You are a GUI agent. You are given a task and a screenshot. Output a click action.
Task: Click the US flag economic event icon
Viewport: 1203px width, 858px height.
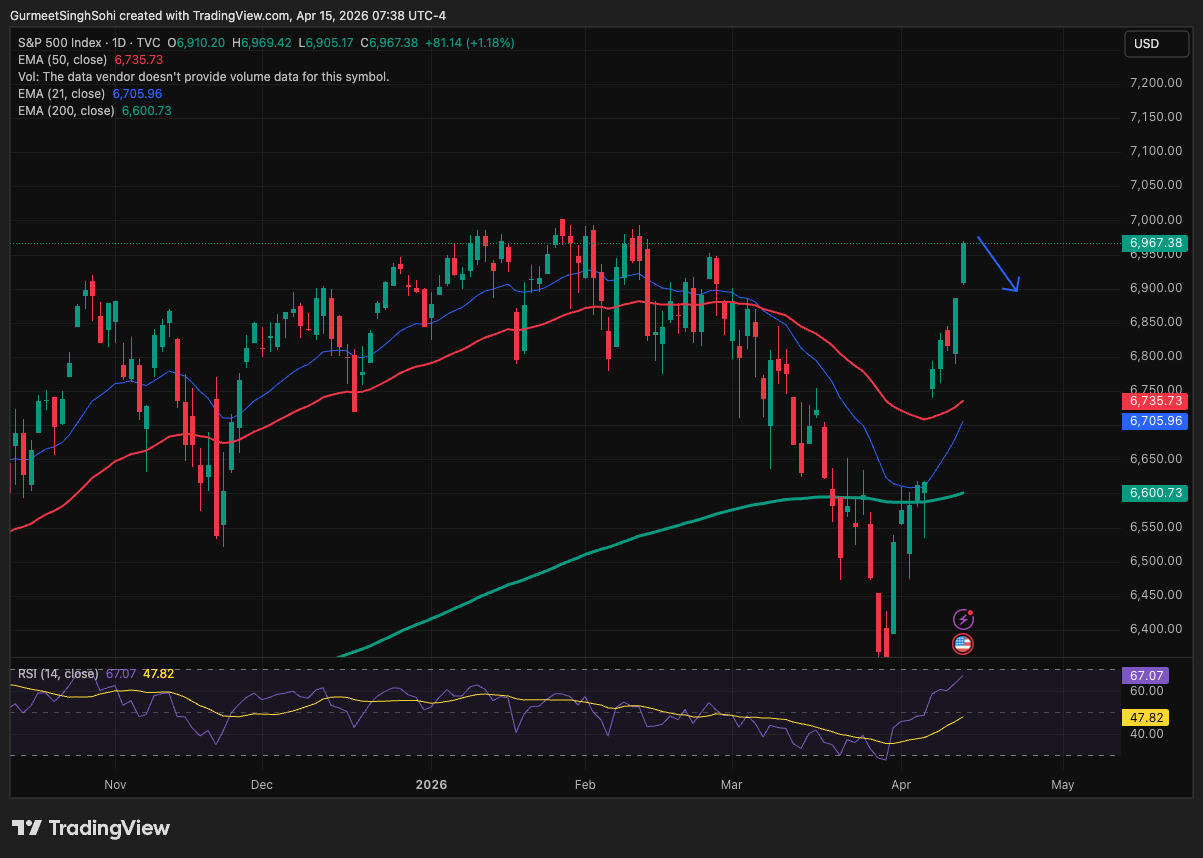tap(963, 644)
